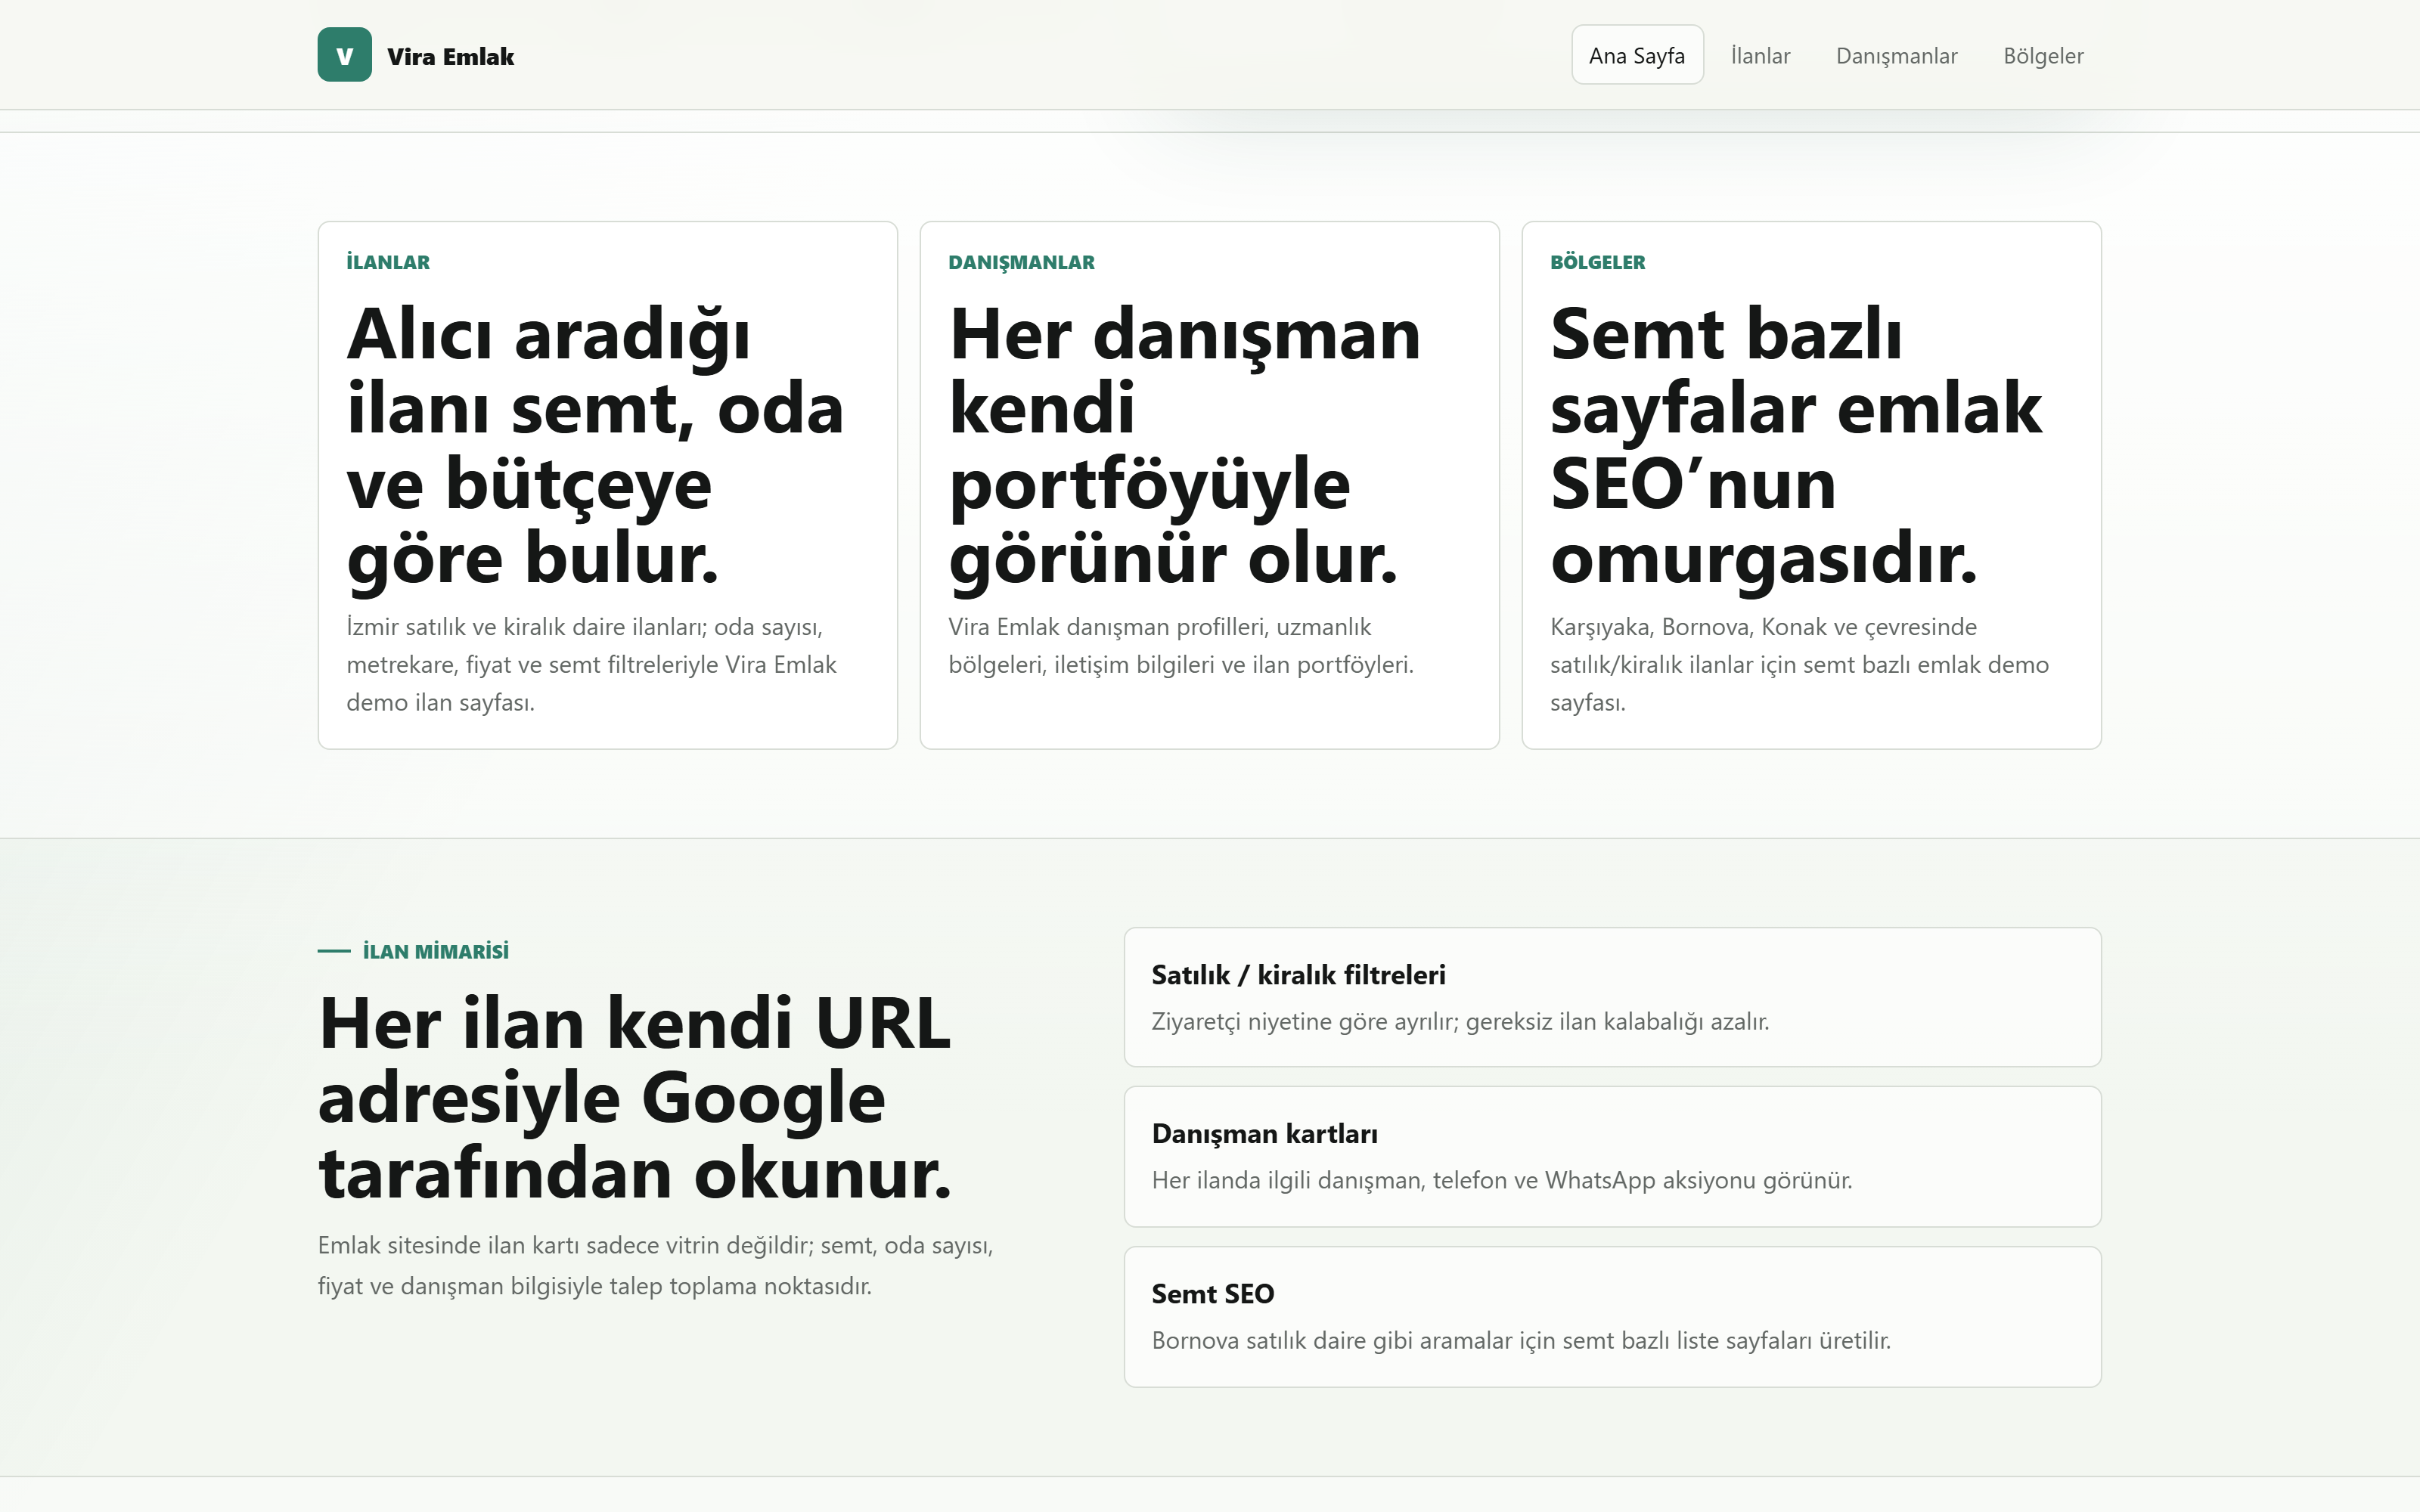The height and width of the screenshot is (1512, 2420).
Task: Go to the İlanlar nav item
Action: point(1760,55)
